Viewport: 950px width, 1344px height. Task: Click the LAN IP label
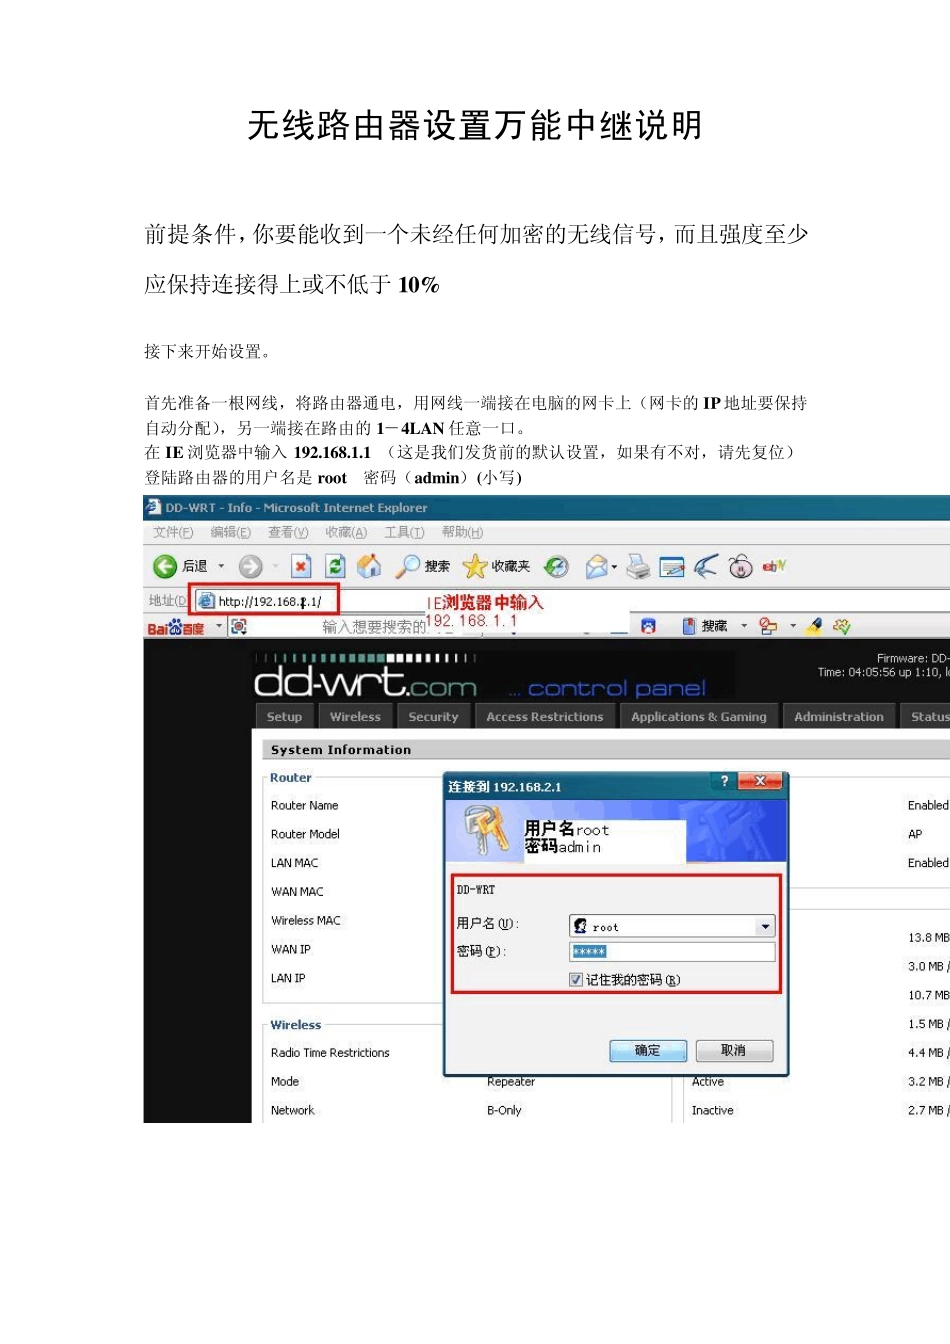click(x=288, y=979)
